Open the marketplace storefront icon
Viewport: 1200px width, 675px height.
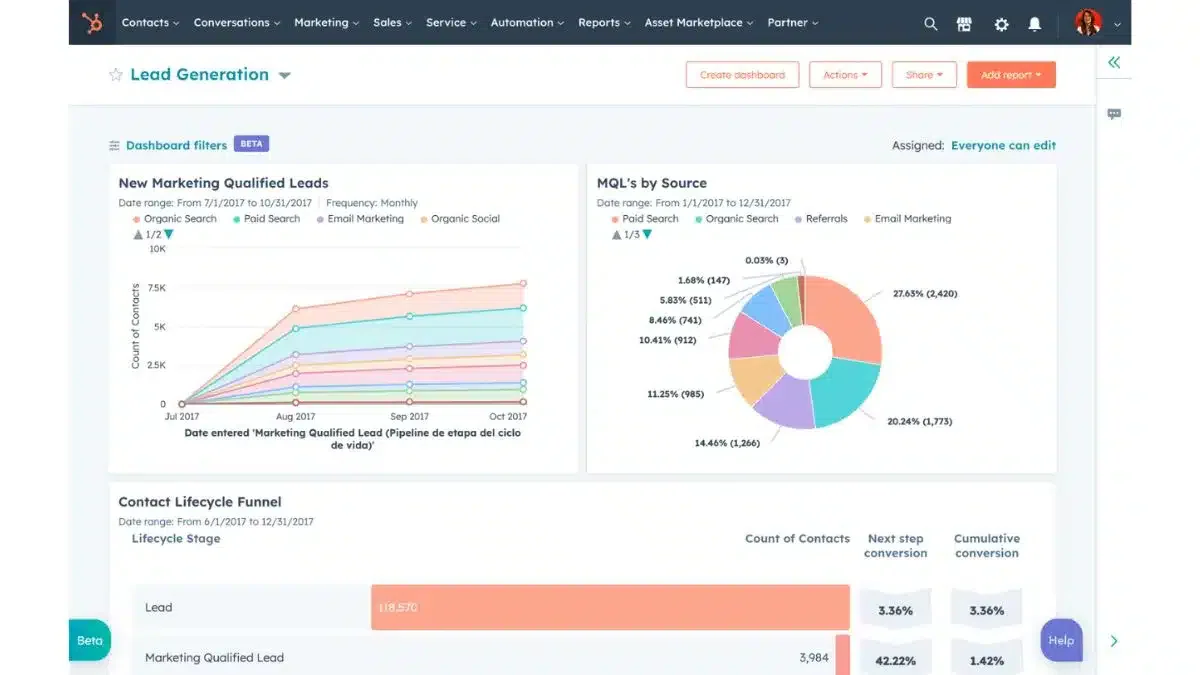click(964, 23)
